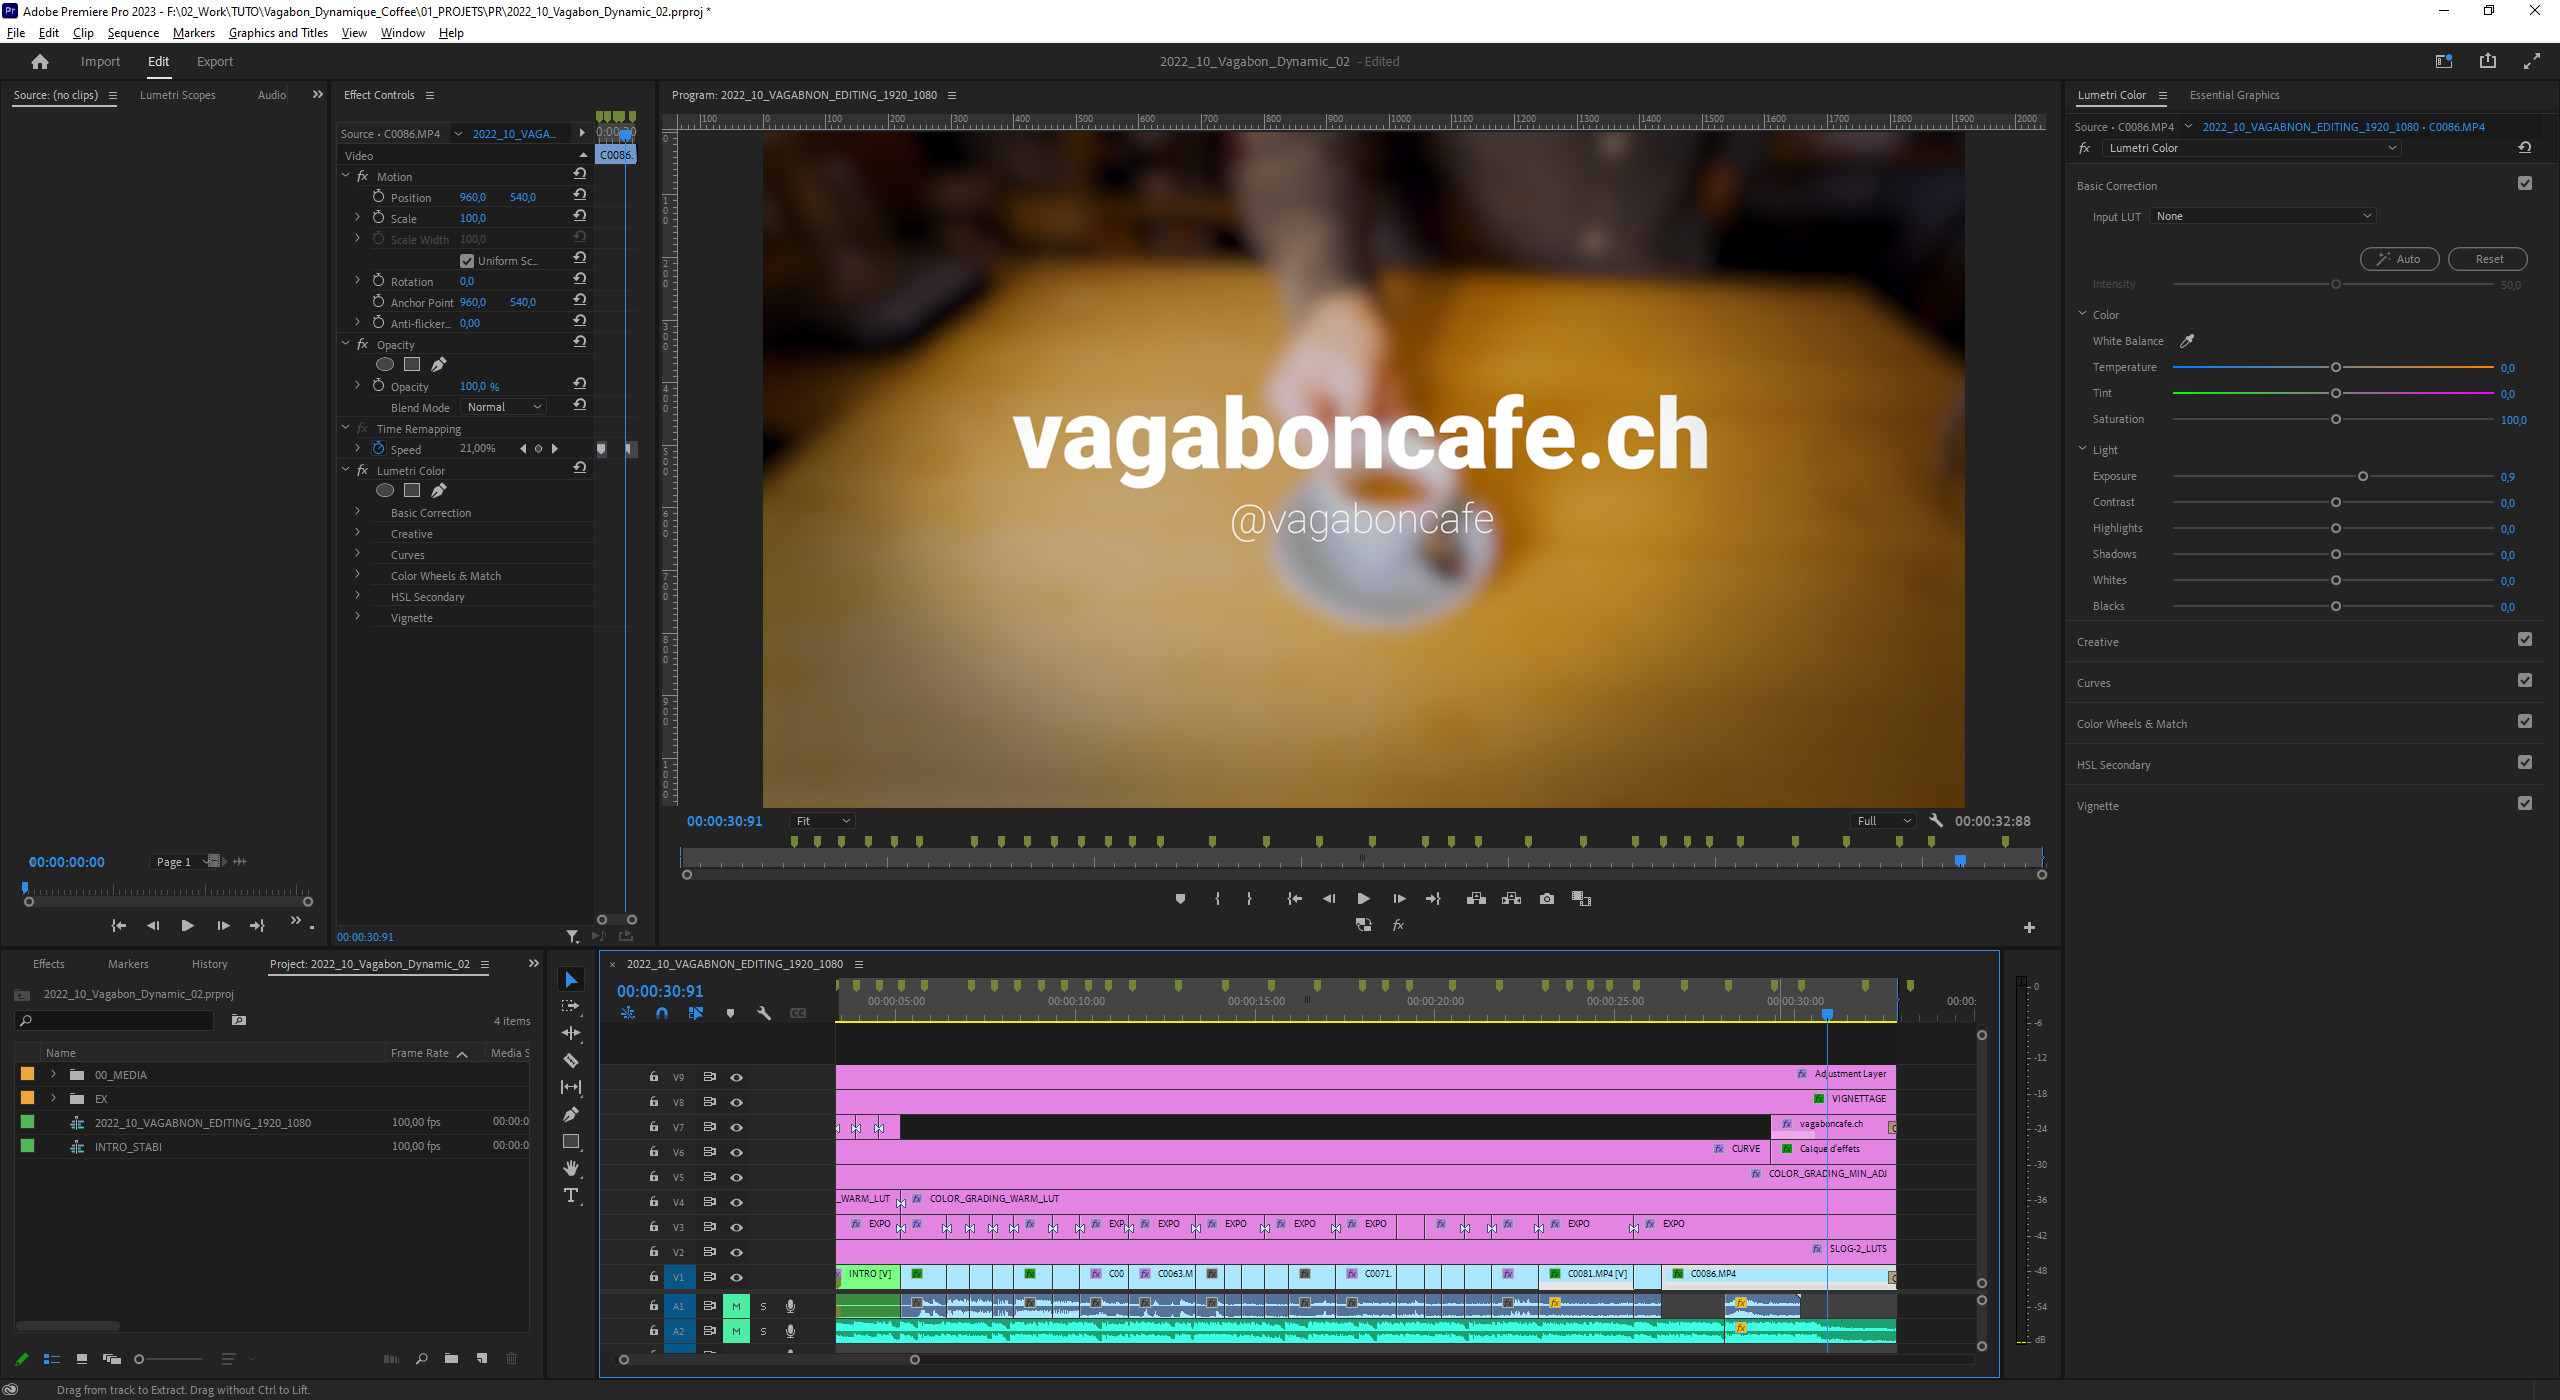This screenshot has height=1400, width=2560.
Task: Adjust the Saturation slider handle
Action: [x=2336, y=419]
